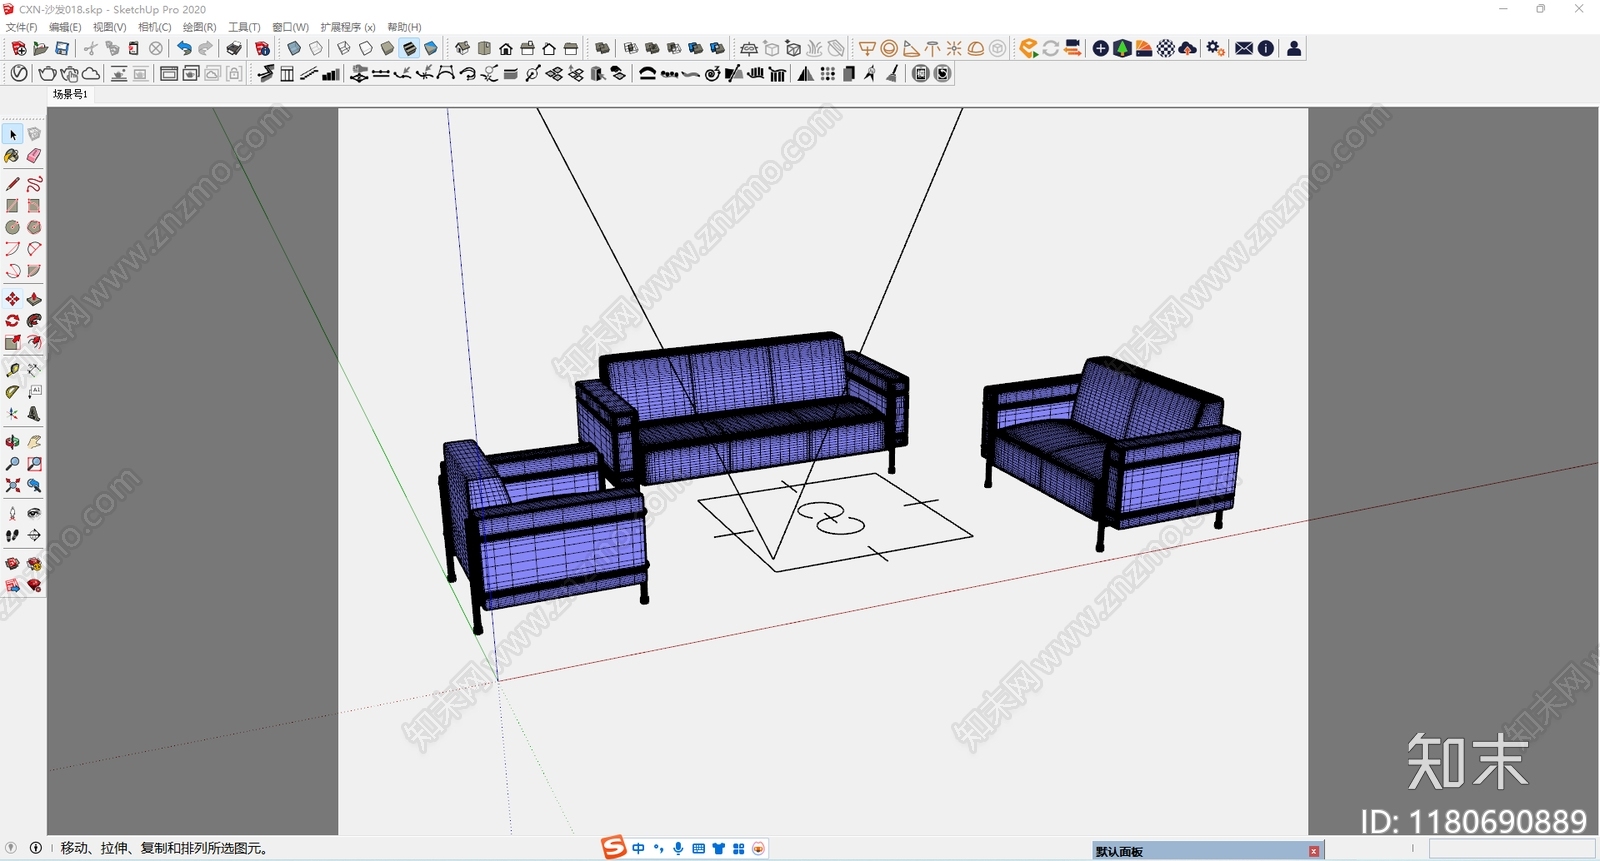Open 相机(C) menu
Screen dimensions: 1600x861
pos(155,27)
